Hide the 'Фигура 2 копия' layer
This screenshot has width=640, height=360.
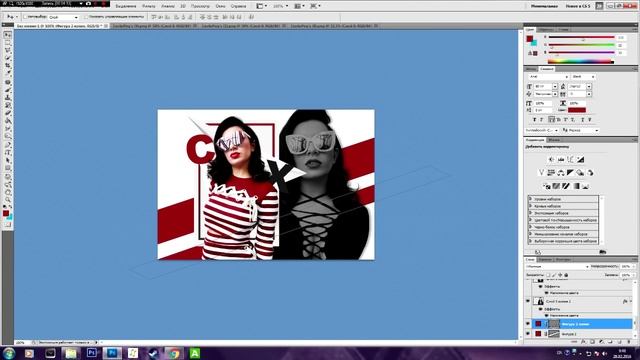528,324
